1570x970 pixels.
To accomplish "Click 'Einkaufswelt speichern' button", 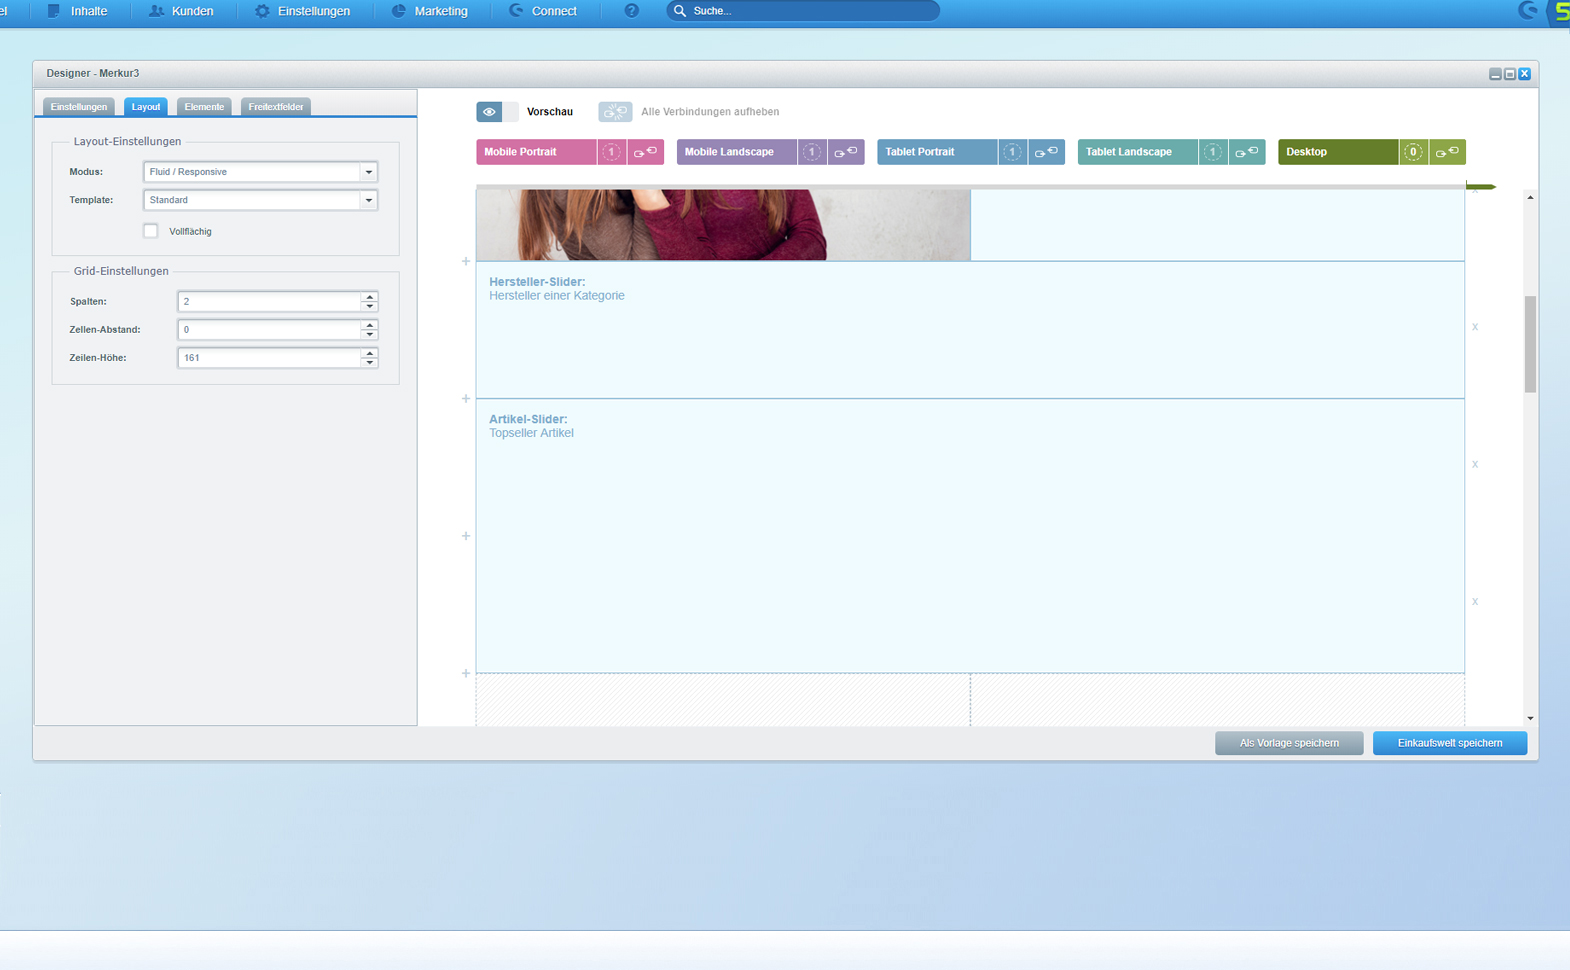I will click(x=1449, y=743).
